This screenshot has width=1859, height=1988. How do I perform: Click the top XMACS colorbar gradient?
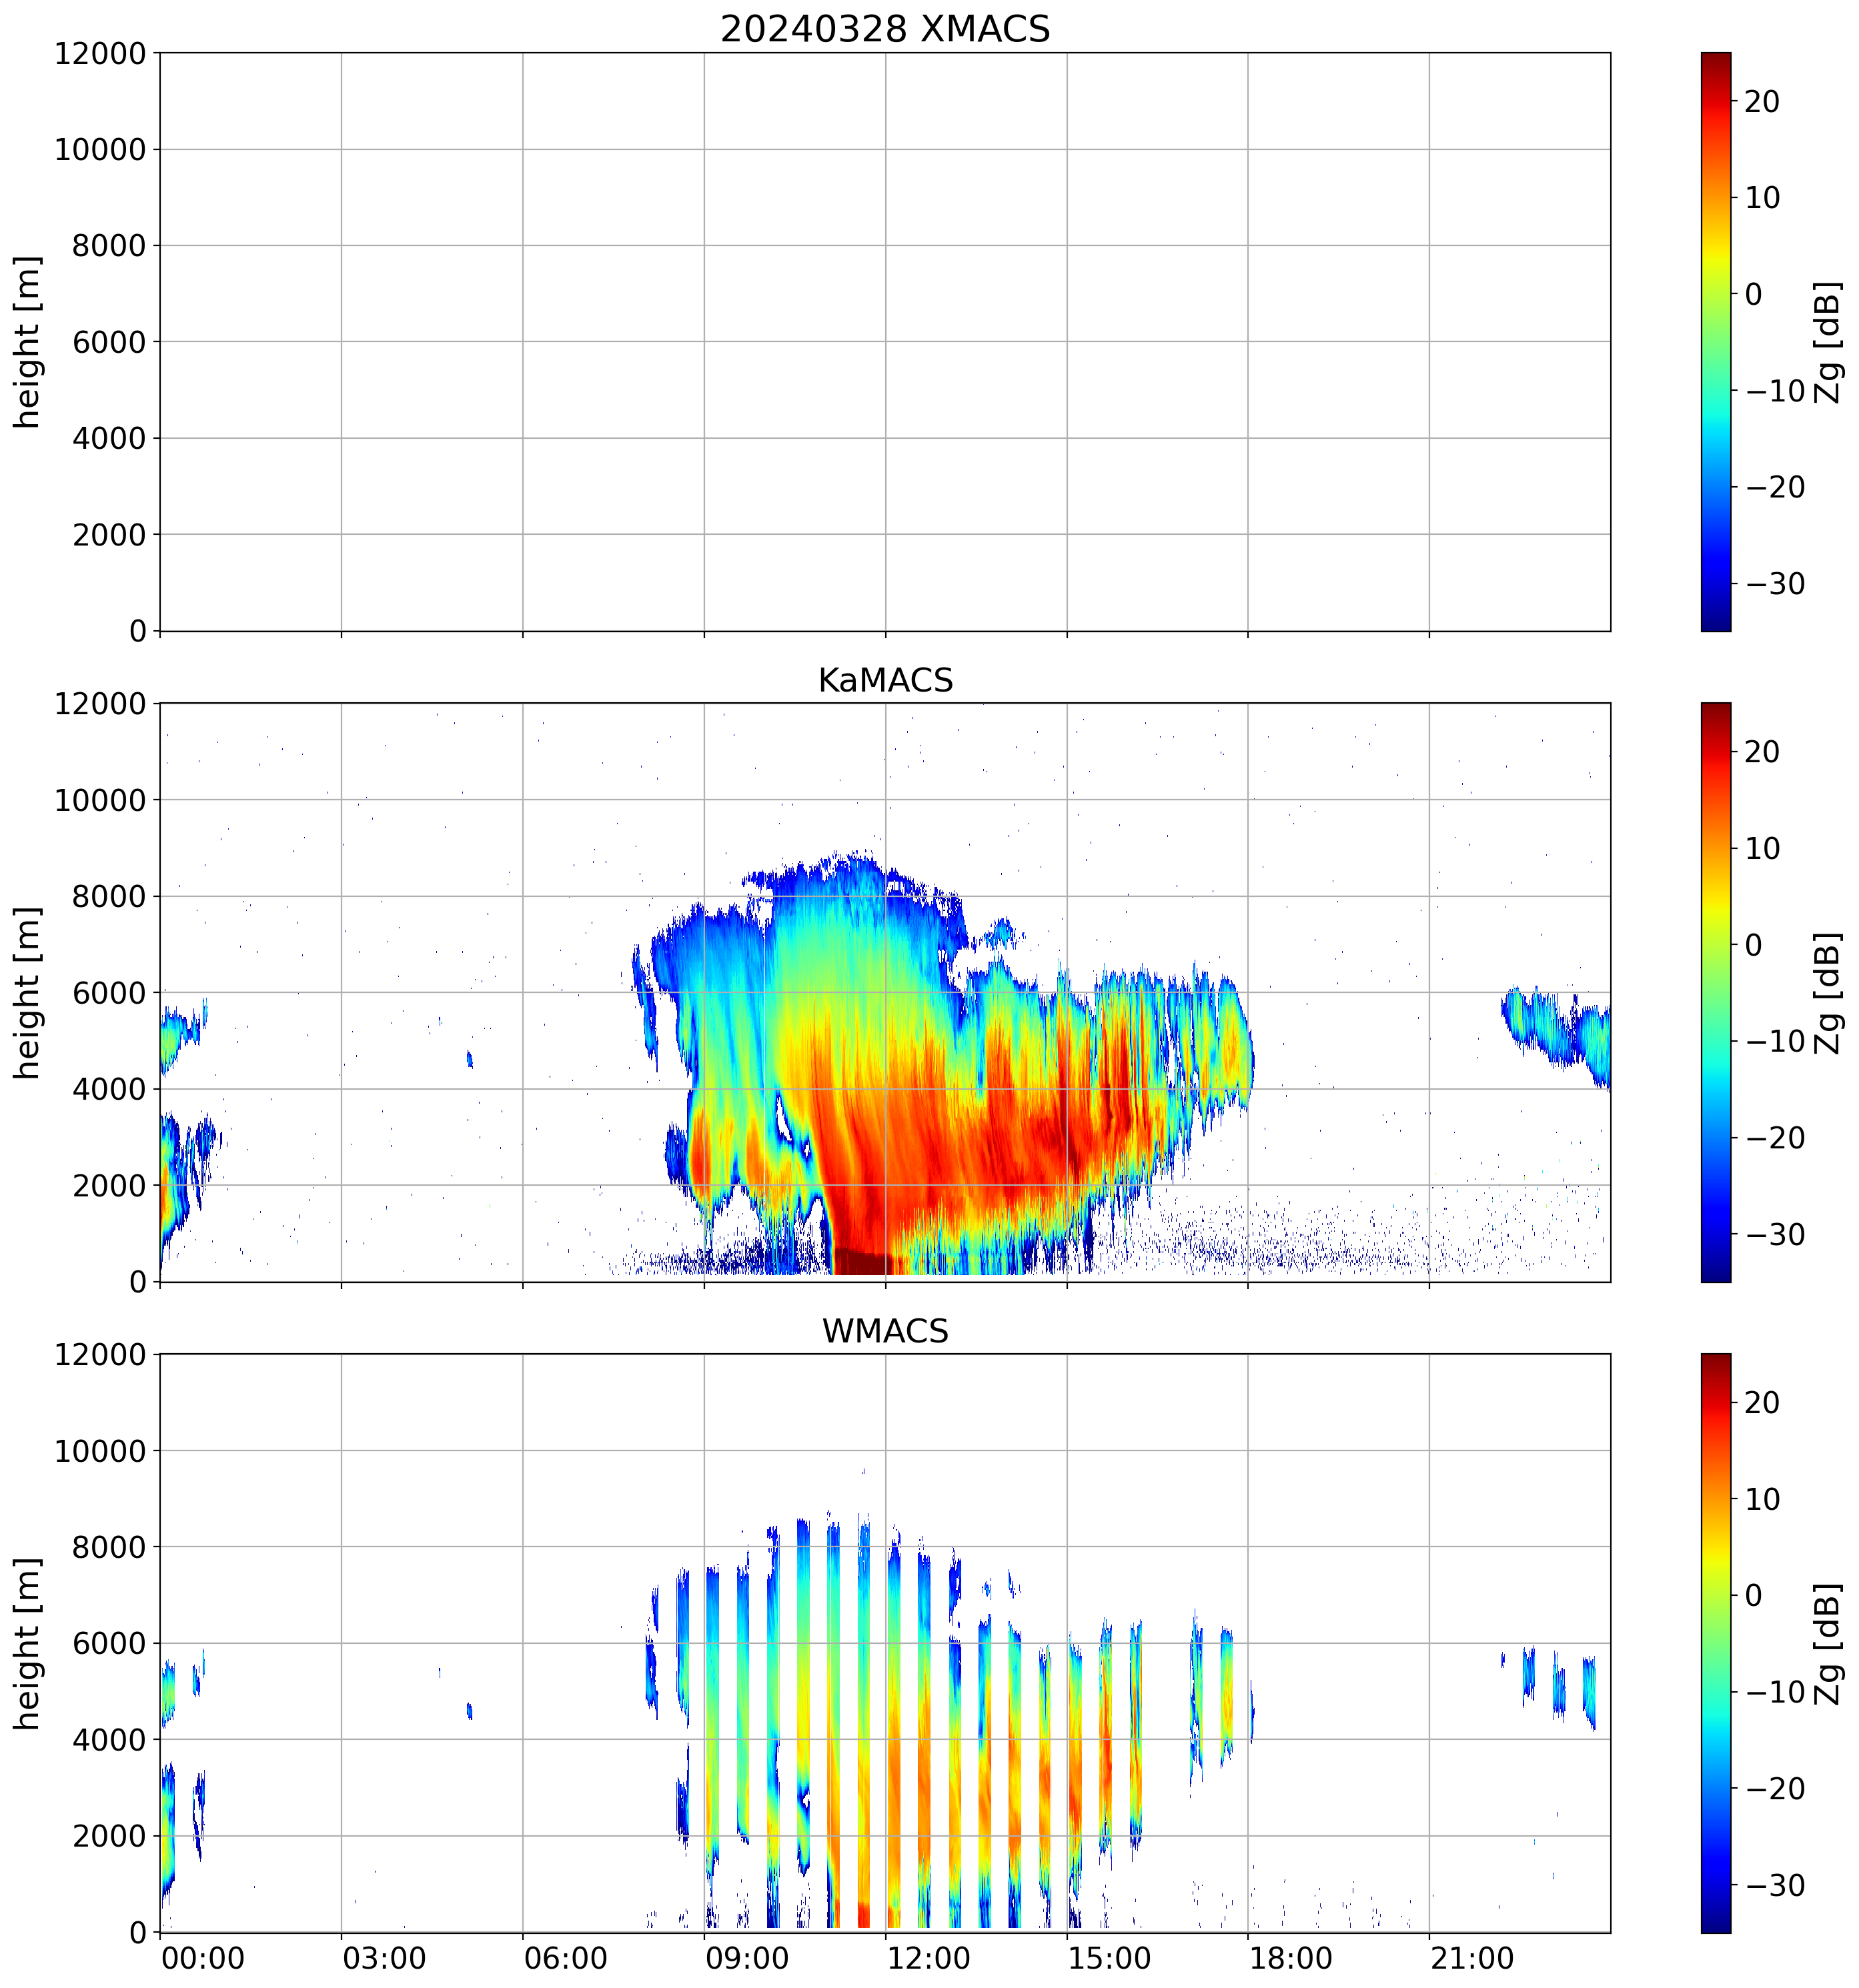click(x=1715, y=341)
